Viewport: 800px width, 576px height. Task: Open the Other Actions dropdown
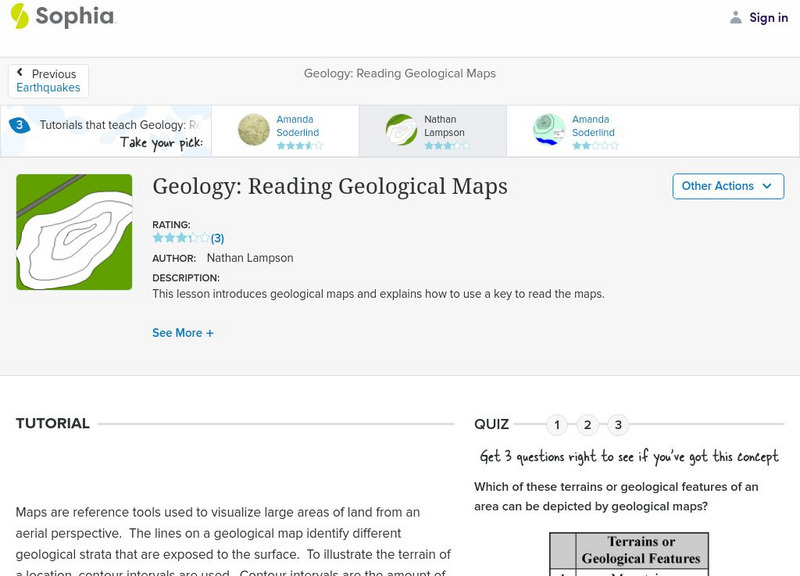click(727, 186)
